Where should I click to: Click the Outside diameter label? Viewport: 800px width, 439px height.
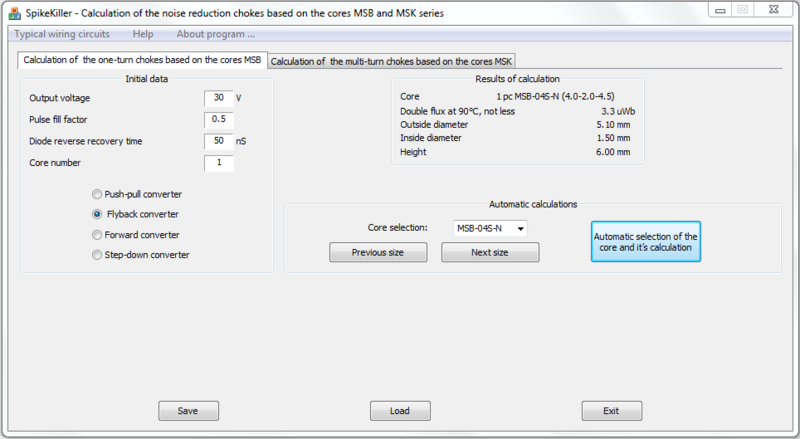click(x=434, y=125)
